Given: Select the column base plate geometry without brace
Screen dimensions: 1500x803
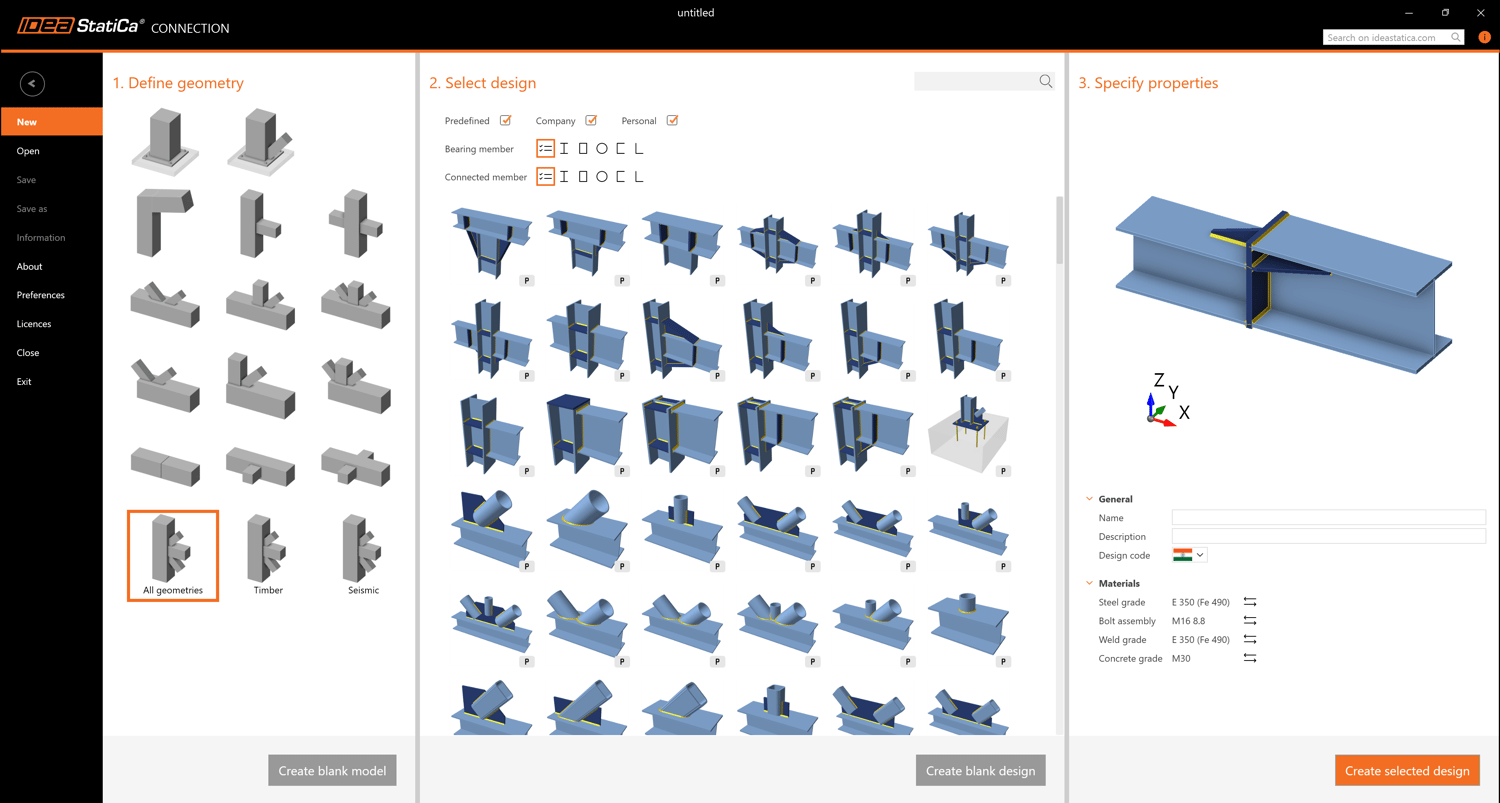Looking at the screenshot, I should pos(165,142).
